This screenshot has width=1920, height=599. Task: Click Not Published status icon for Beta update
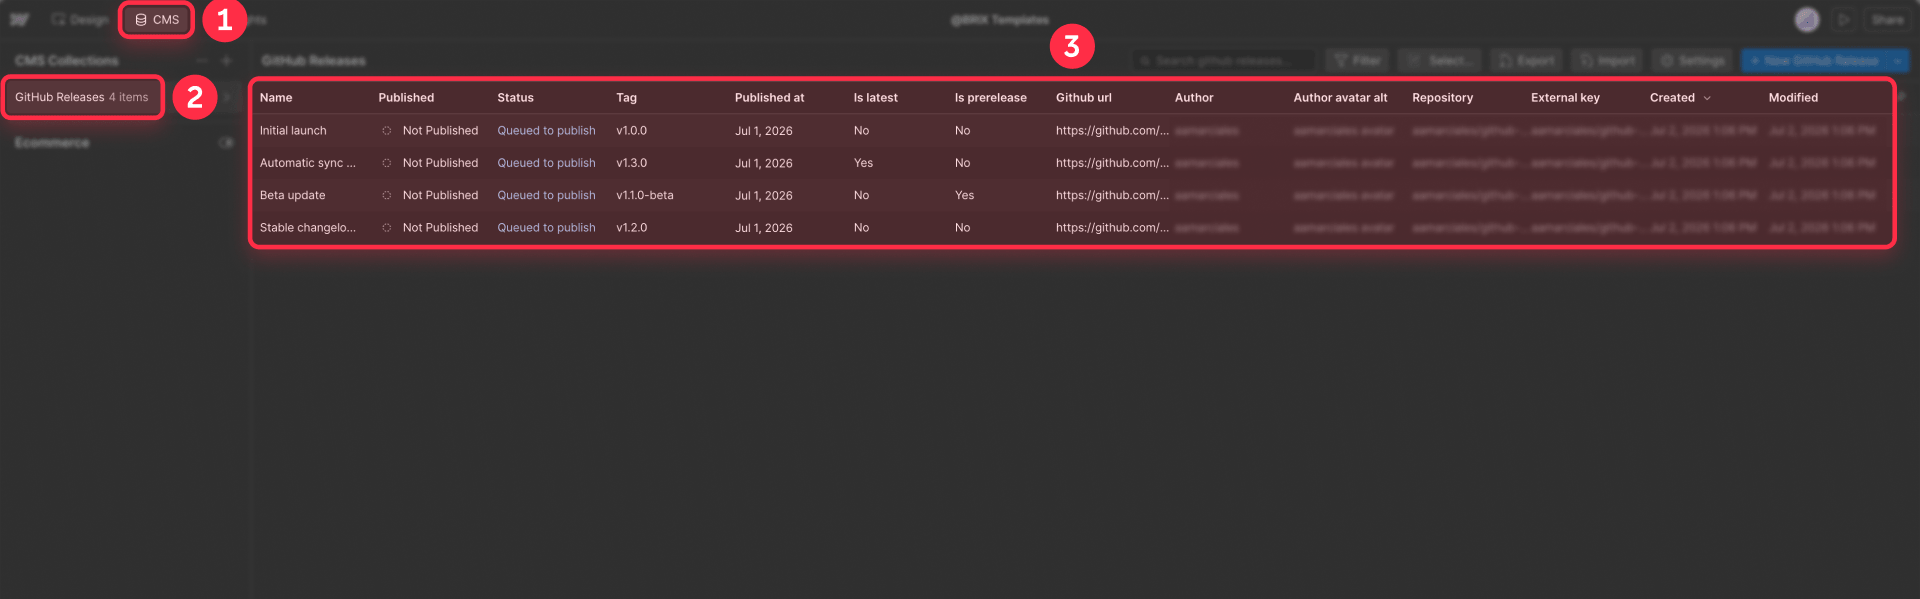[386, 196]
